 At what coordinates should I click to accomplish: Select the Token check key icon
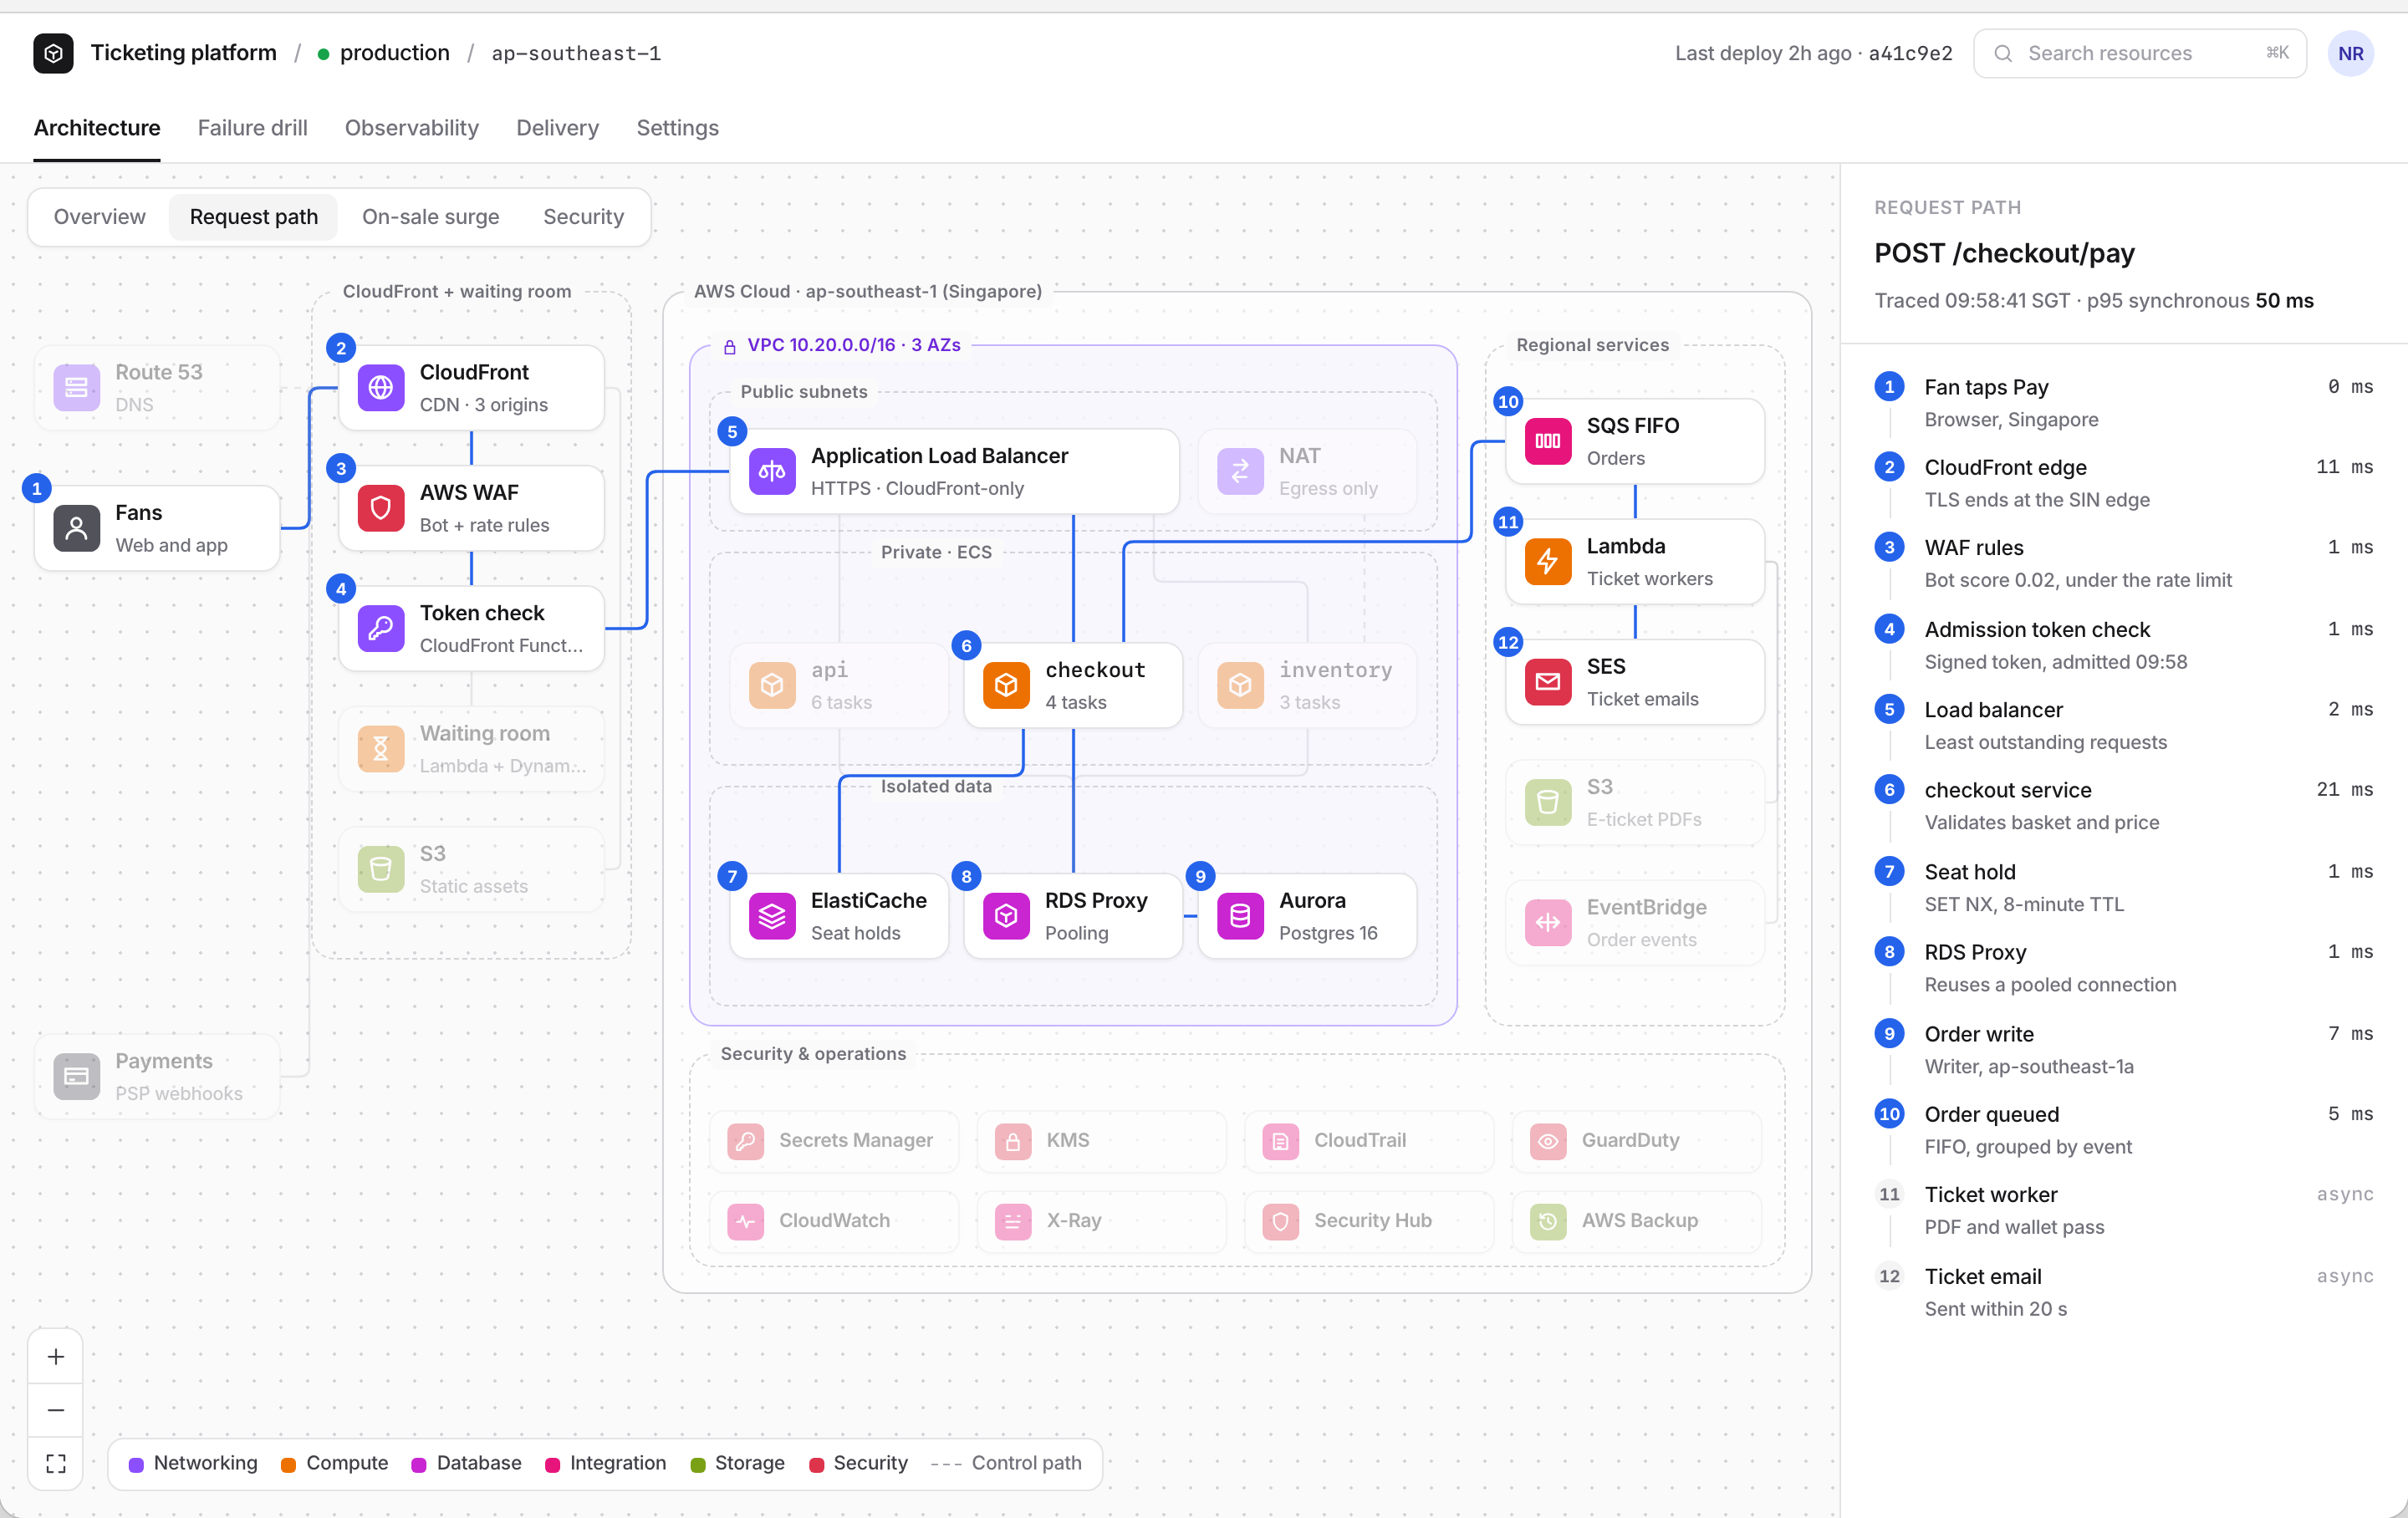pyautogui.click(x=381, y=628)
